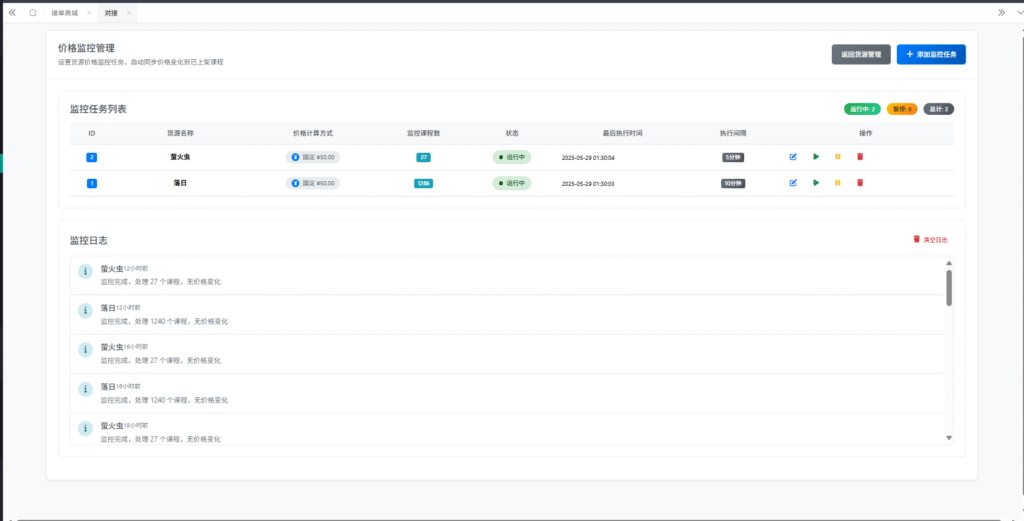This screenshot has height=521, width=1024.
Task: Close the 对接 tab
Action: point(129,12)
